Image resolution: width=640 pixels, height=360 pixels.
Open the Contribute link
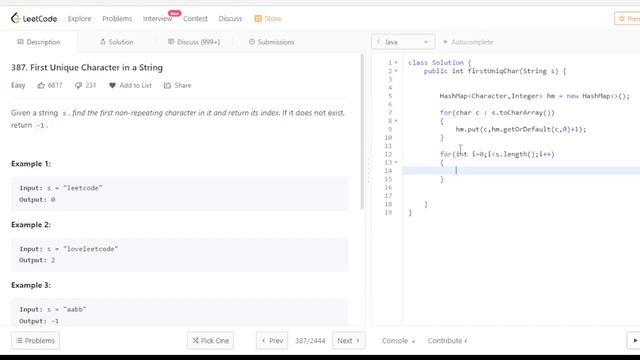447,340
